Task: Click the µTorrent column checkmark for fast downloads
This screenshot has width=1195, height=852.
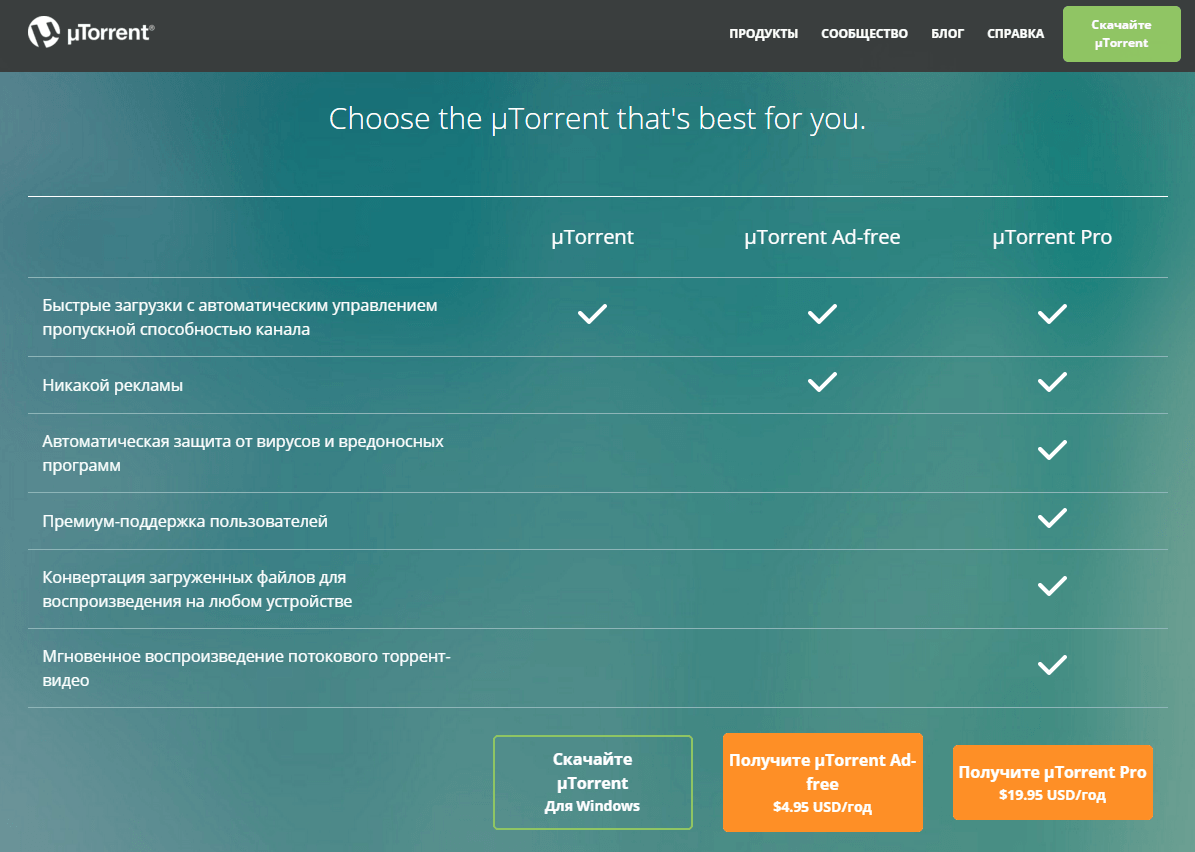Action: click(x=592, y=315)
